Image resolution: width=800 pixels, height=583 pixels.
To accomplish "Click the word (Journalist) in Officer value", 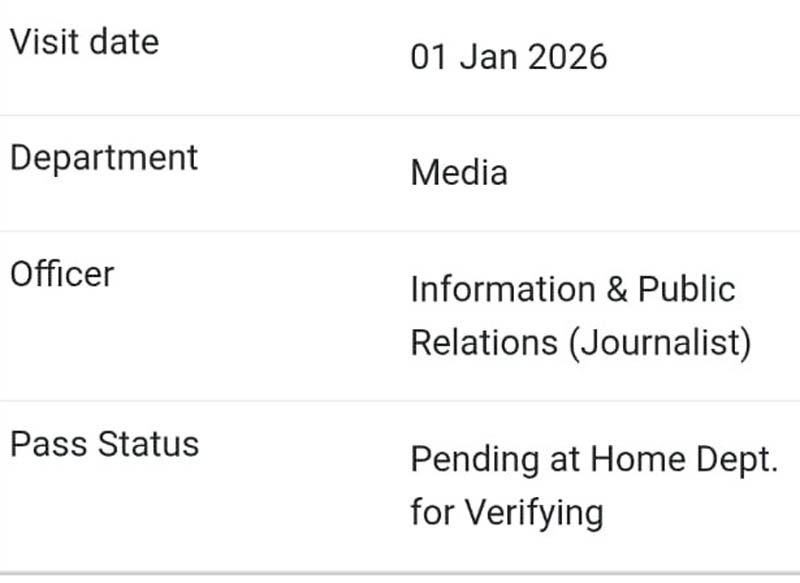I will (x=660, y=342).
